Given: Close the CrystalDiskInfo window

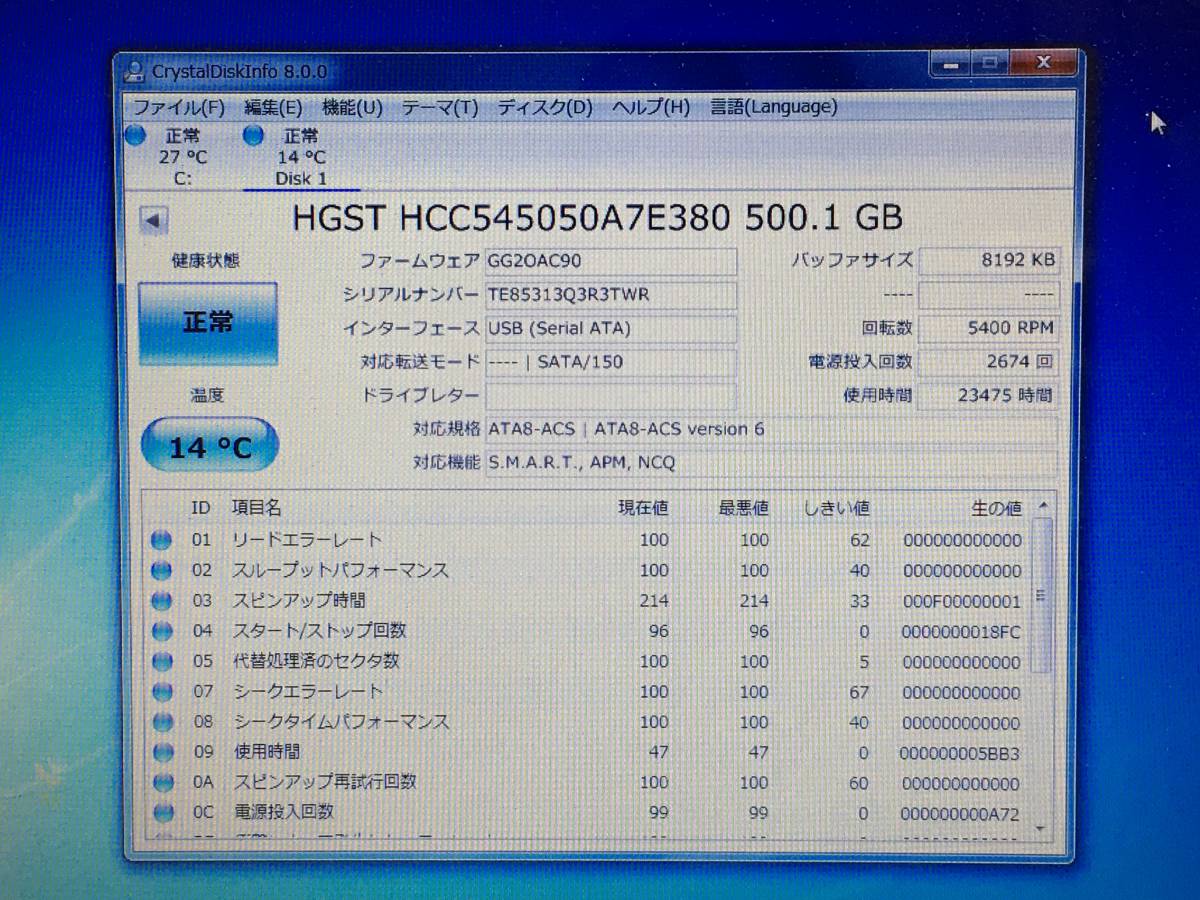Looking at the screenshot, I should [x=1043, y=64].
